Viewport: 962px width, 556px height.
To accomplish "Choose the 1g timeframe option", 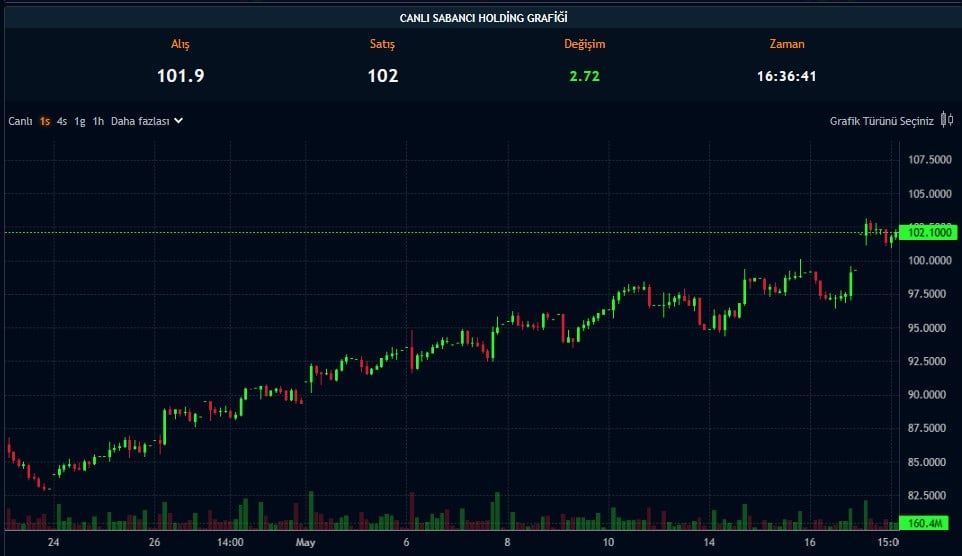I will (x=80, y=121).
